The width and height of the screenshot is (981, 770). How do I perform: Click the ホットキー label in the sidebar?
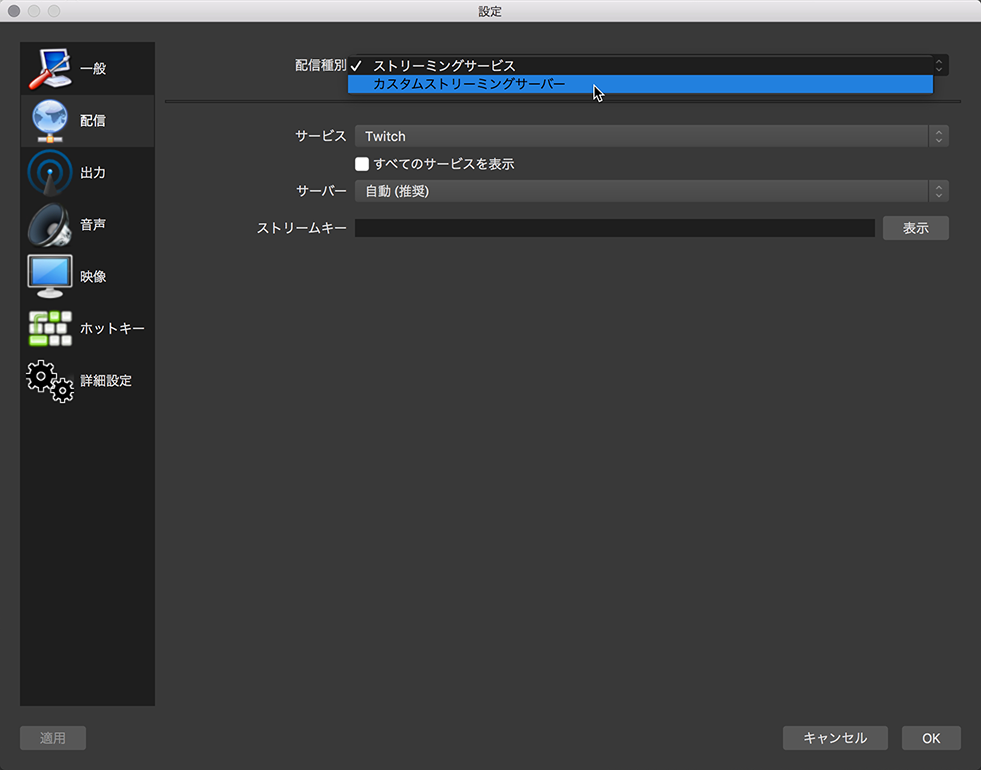[113, 328]
